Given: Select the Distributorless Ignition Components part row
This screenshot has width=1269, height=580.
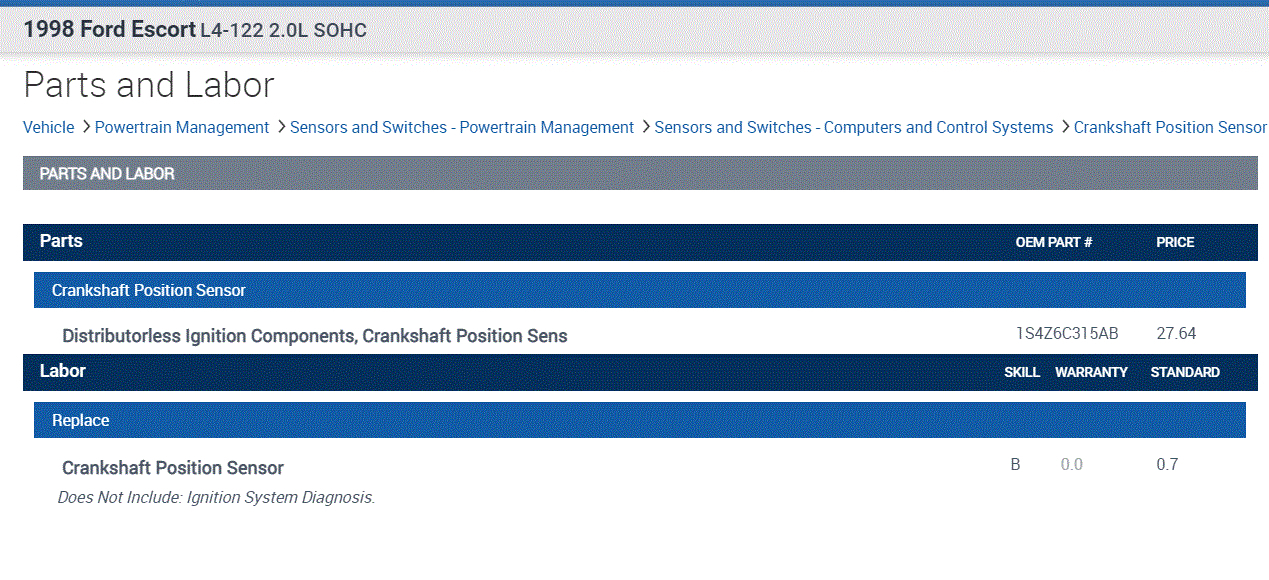Looking at the screenshot, I should pyautogui.click(x=315, y=336).
